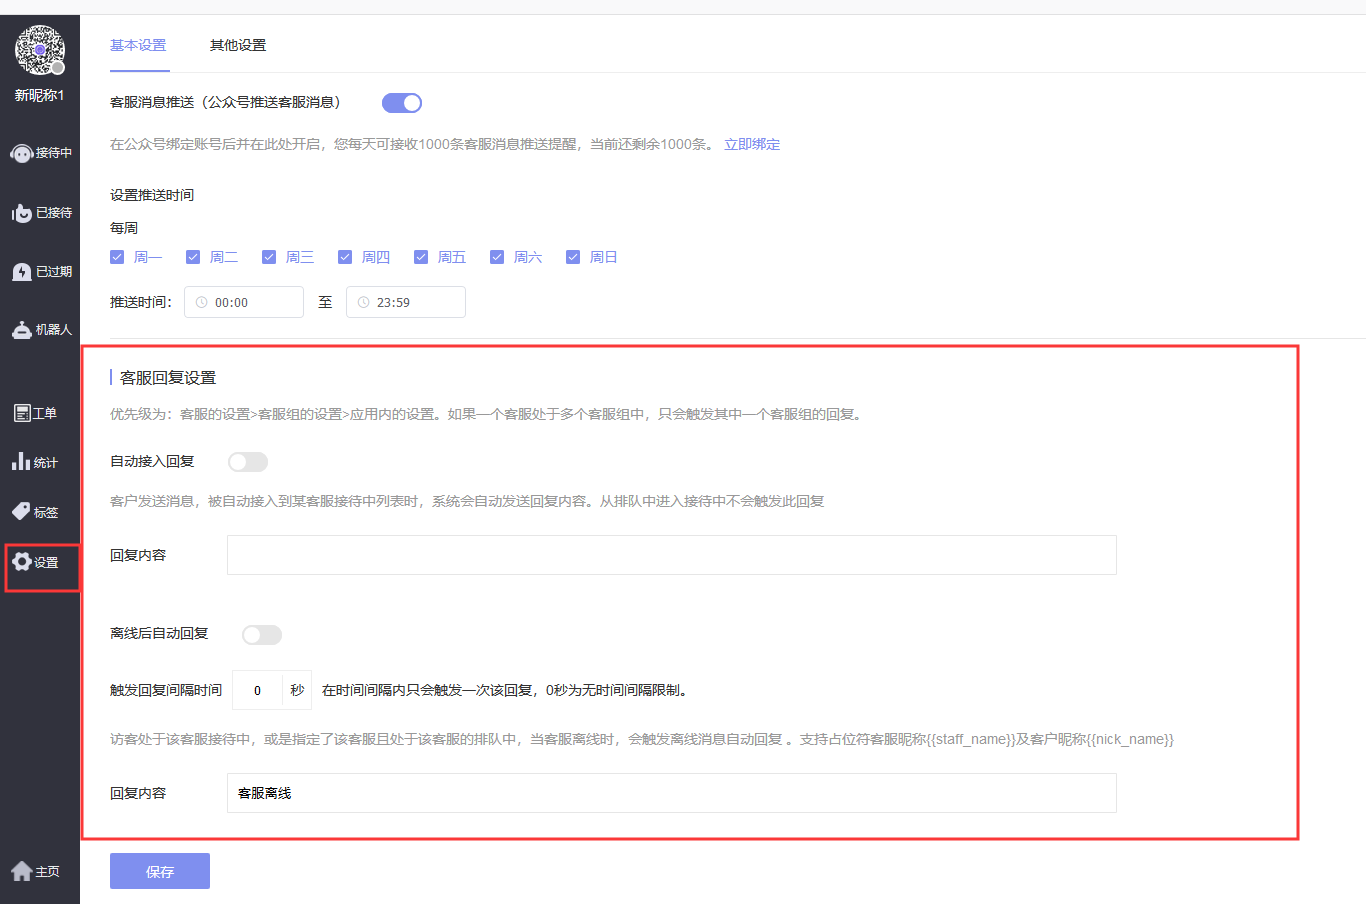Open 接待中 conversations in sidebar
Screen dimensions: 1366x904
[x=40, y=153]
